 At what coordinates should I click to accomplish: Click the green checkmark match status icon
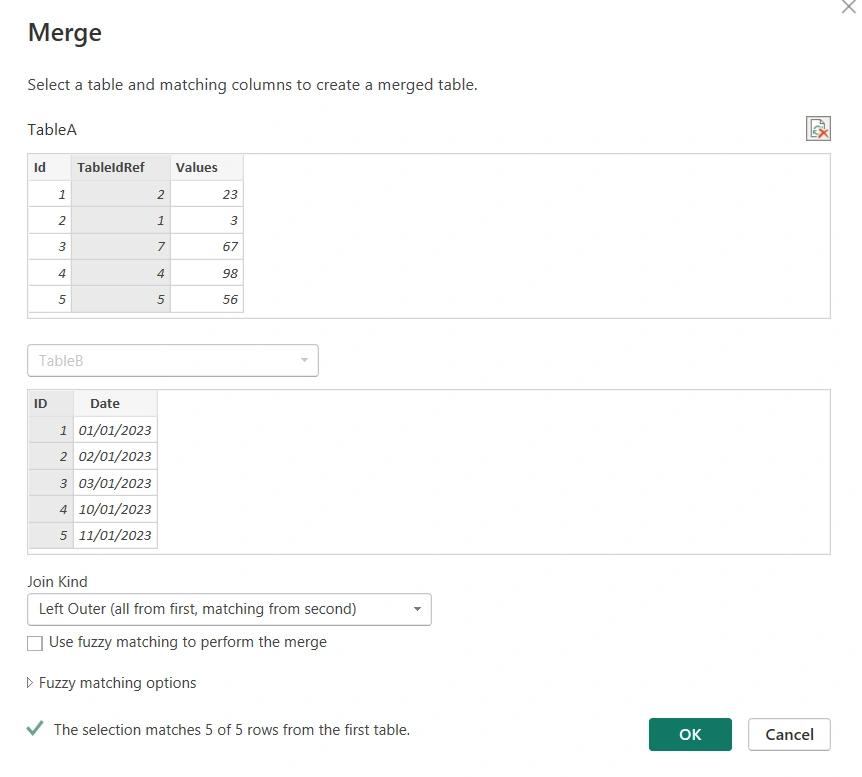pos(35,729)
